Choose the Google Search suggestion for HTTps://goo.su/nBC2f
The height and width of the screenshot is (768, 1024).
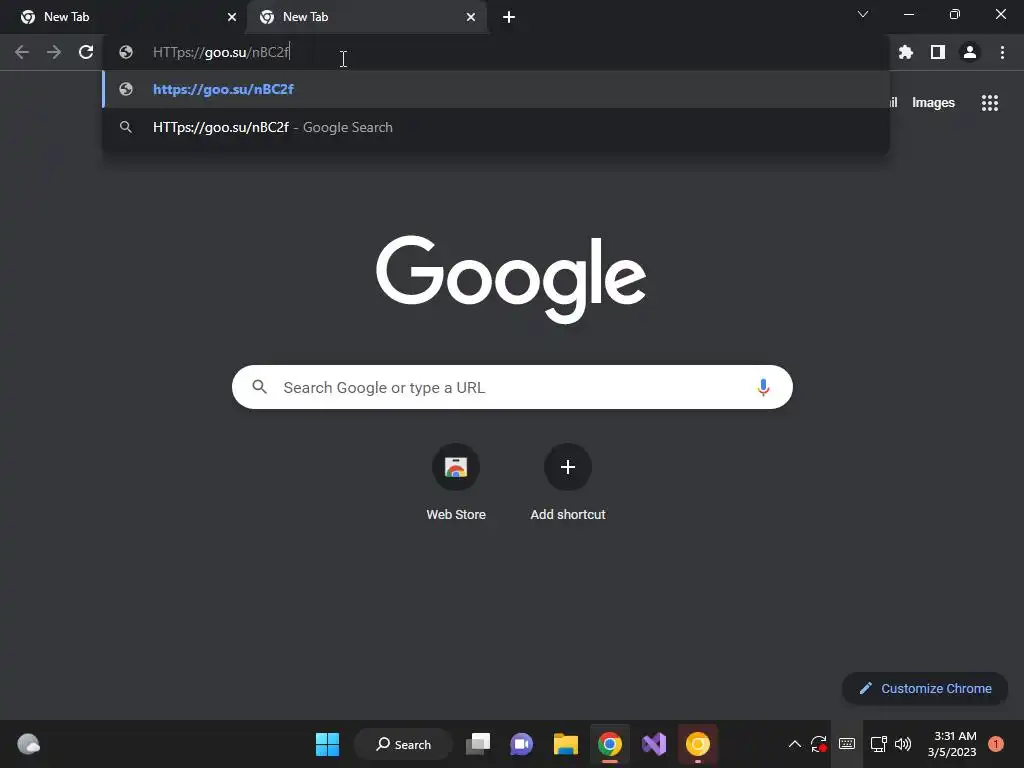pos(496,127)
